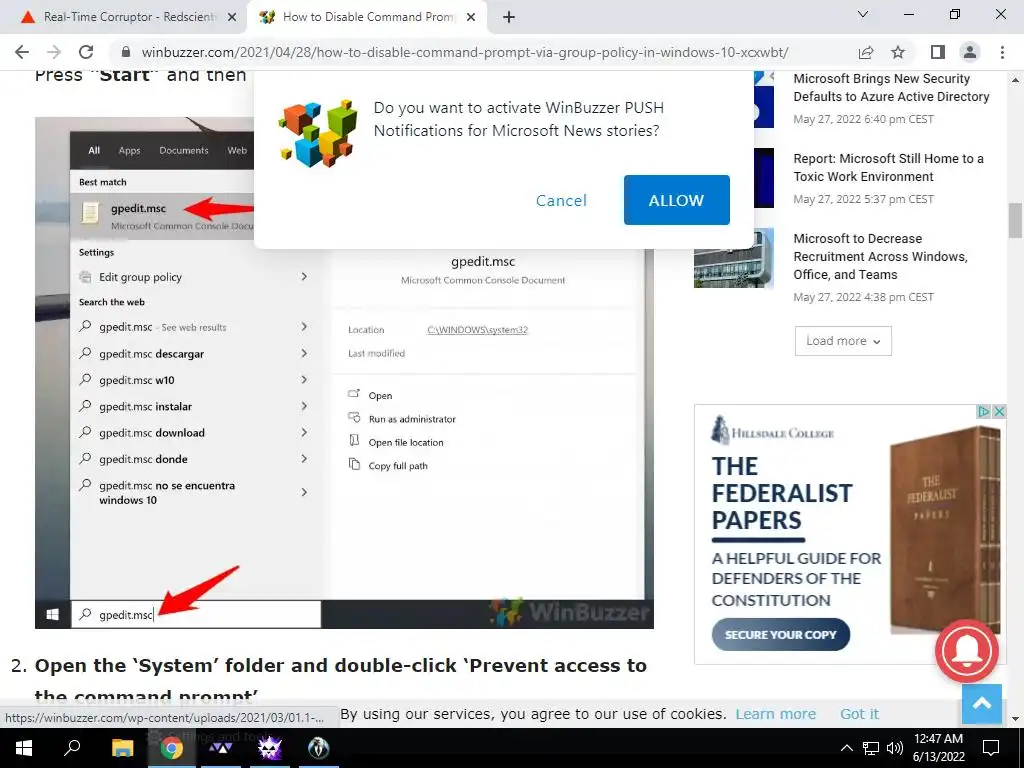Open AdChoices info icon on ad
This screenshot has width=1024, height=768.
click(984, 411)
